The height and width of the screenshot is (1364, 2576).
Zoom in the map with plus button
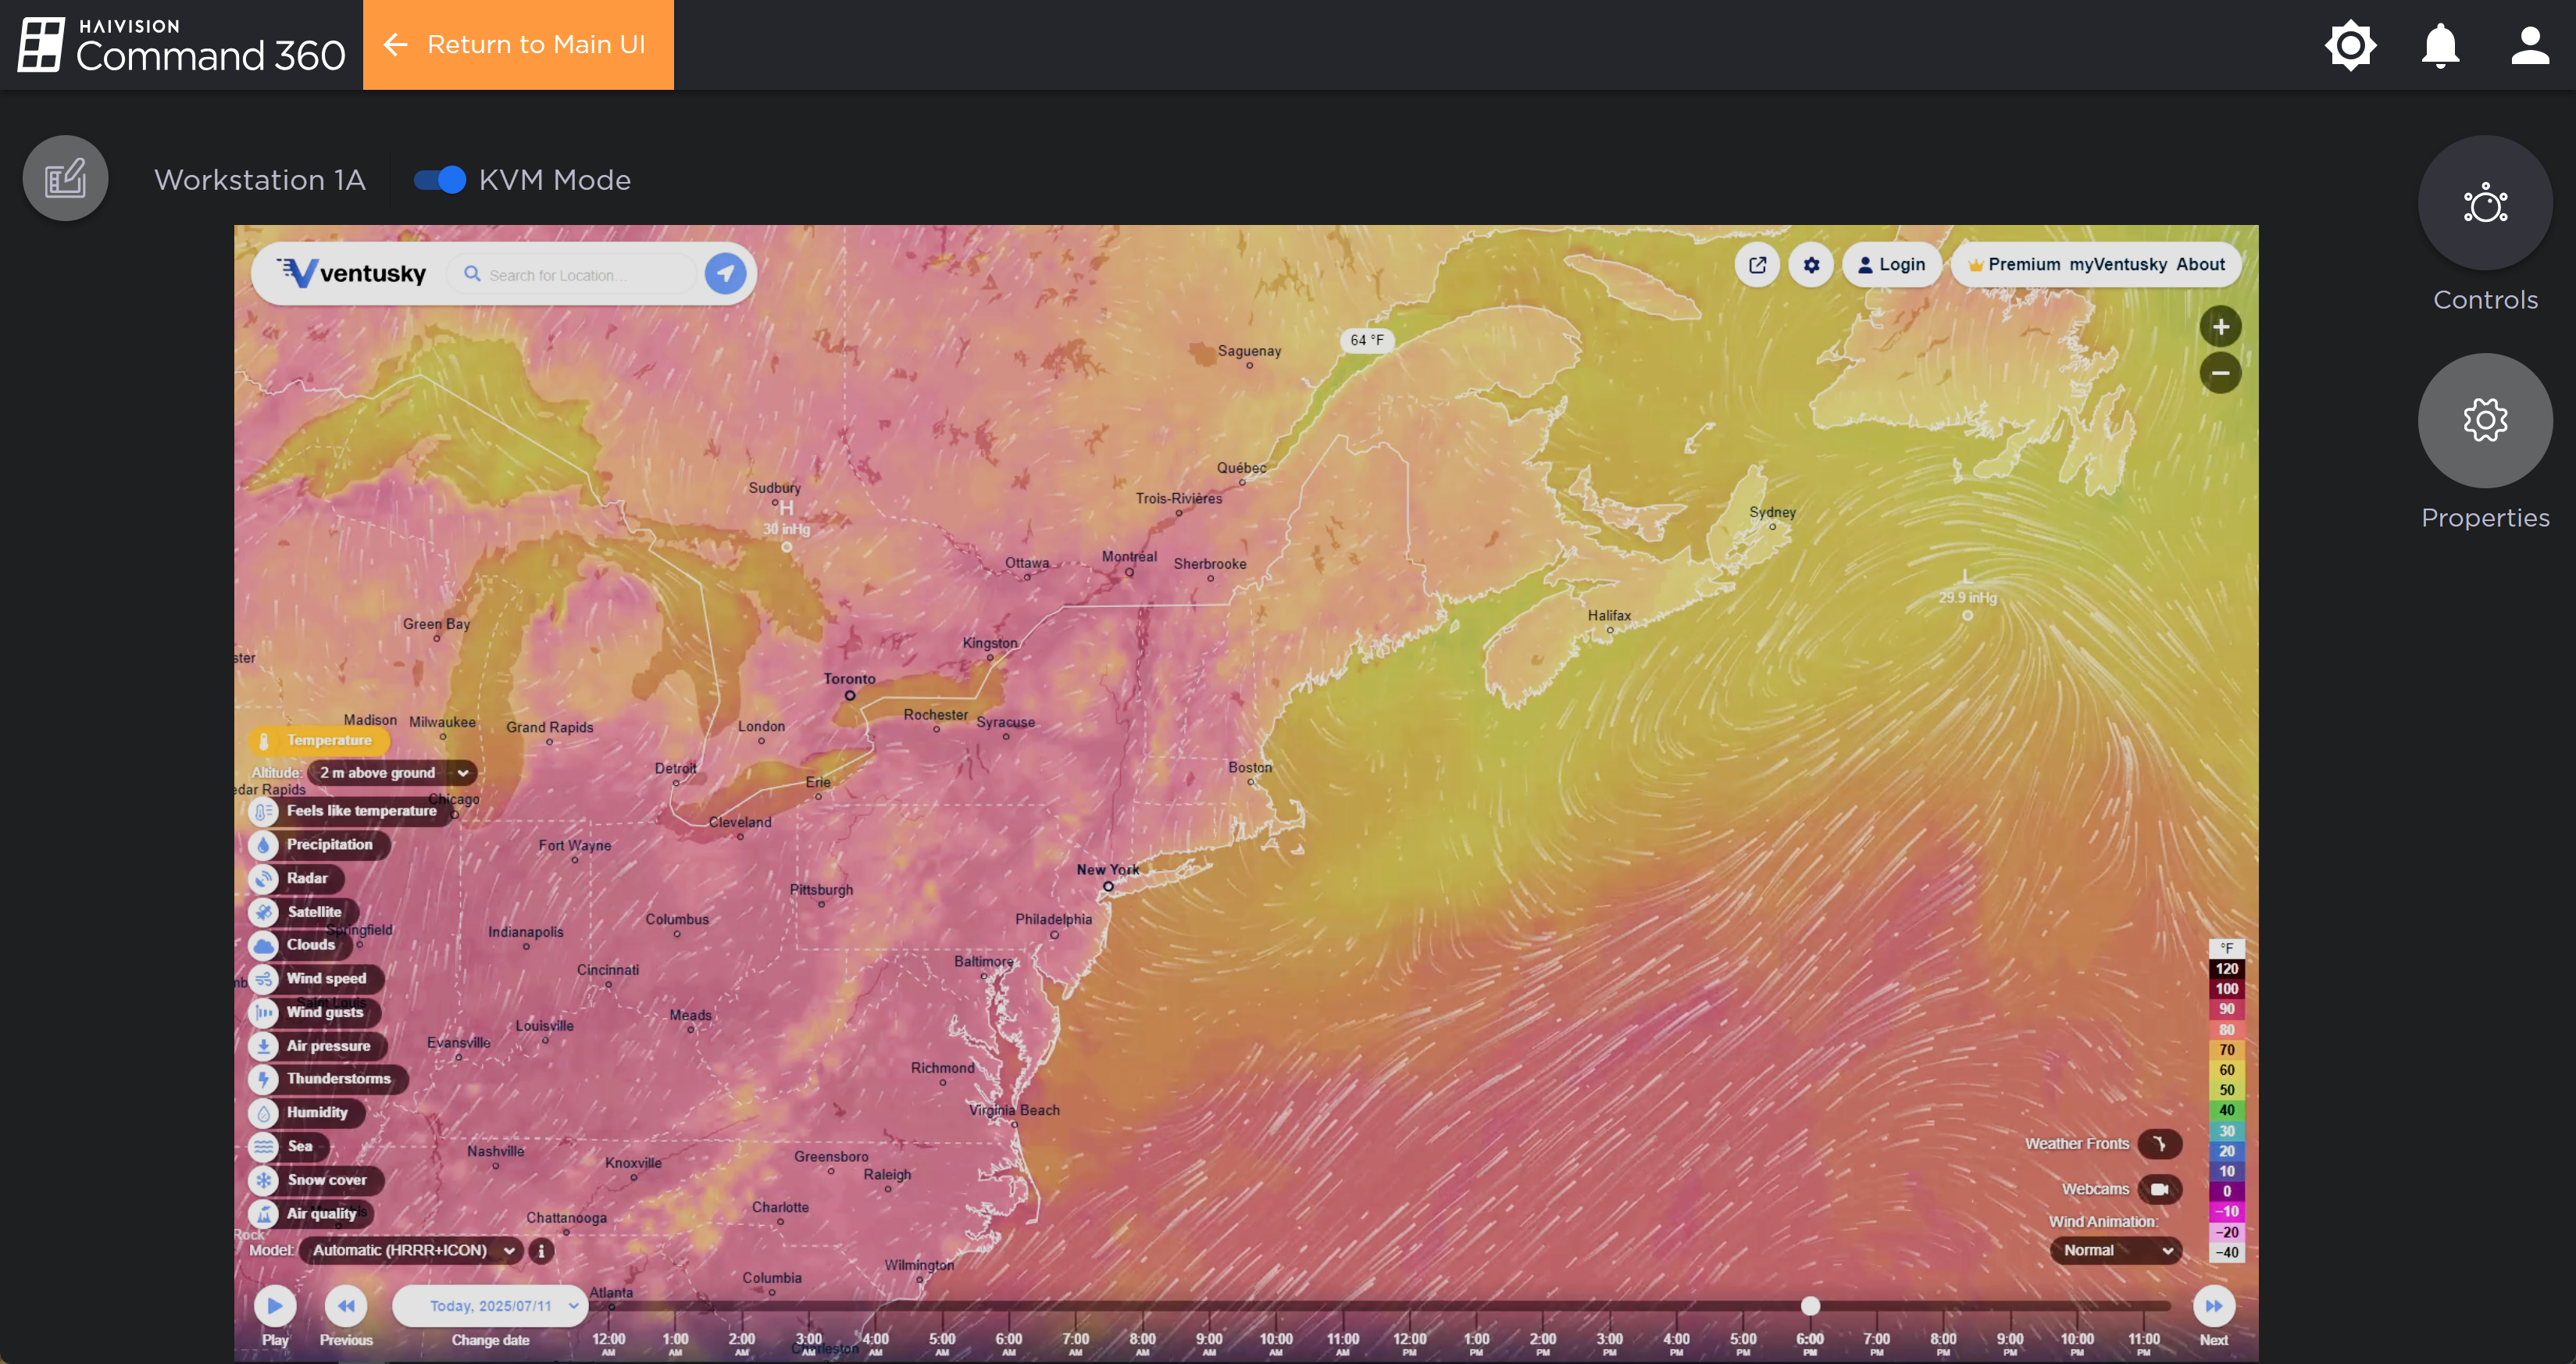pyautogui.click(x=2220, y=327)
